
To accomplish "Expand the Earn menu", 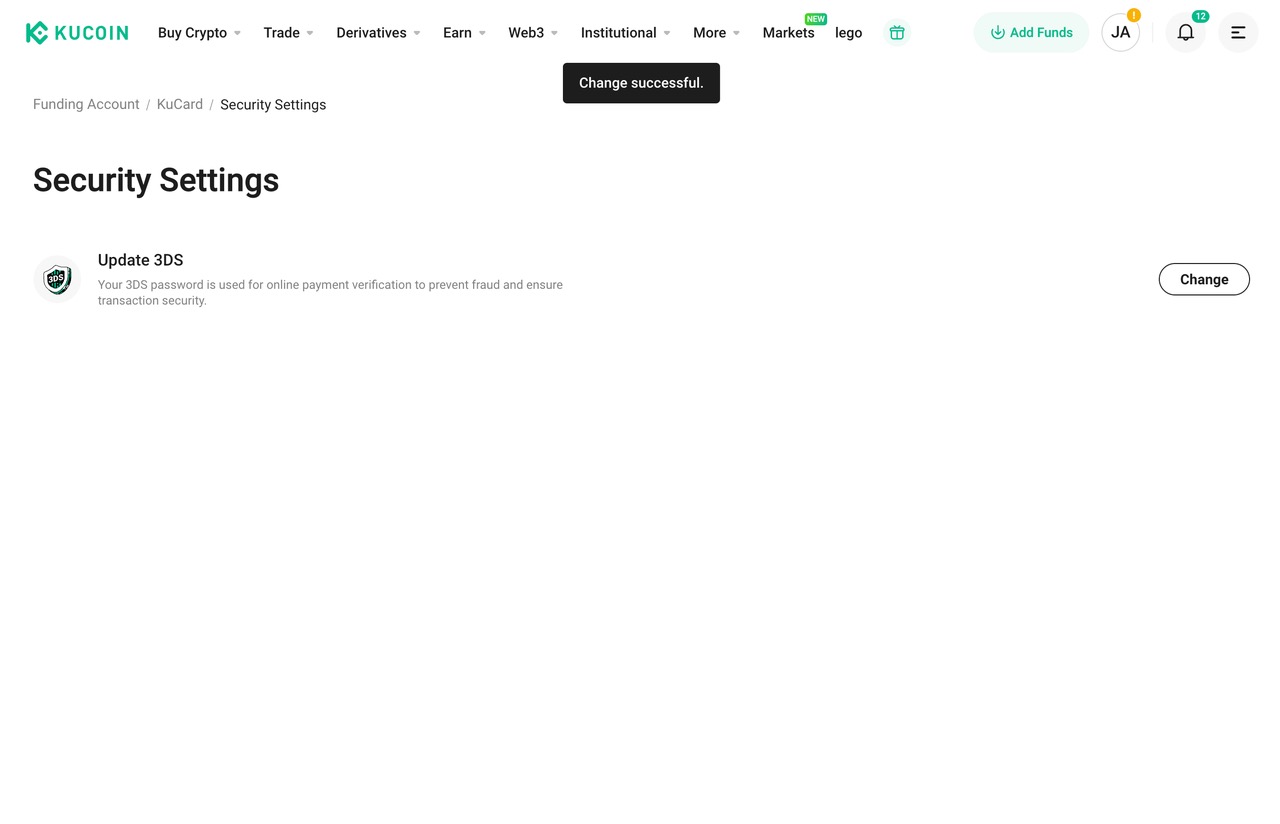I will [464, 33].
